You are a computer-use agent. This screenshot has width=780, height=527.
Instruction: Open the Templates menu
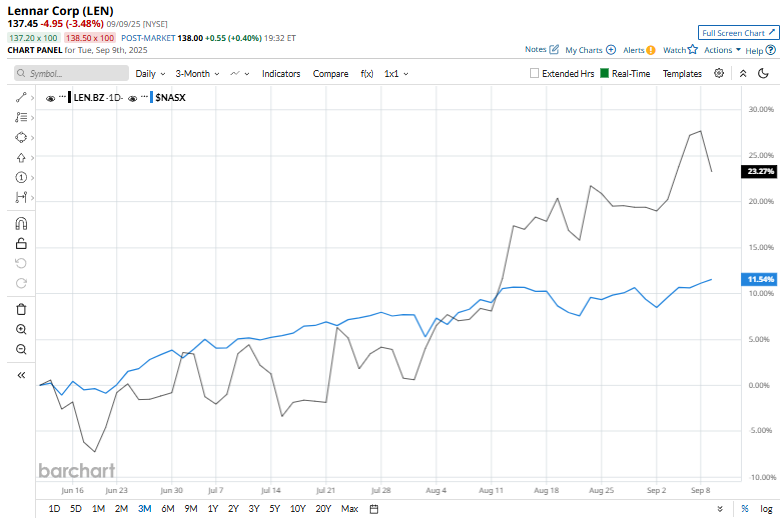(682, 74)
